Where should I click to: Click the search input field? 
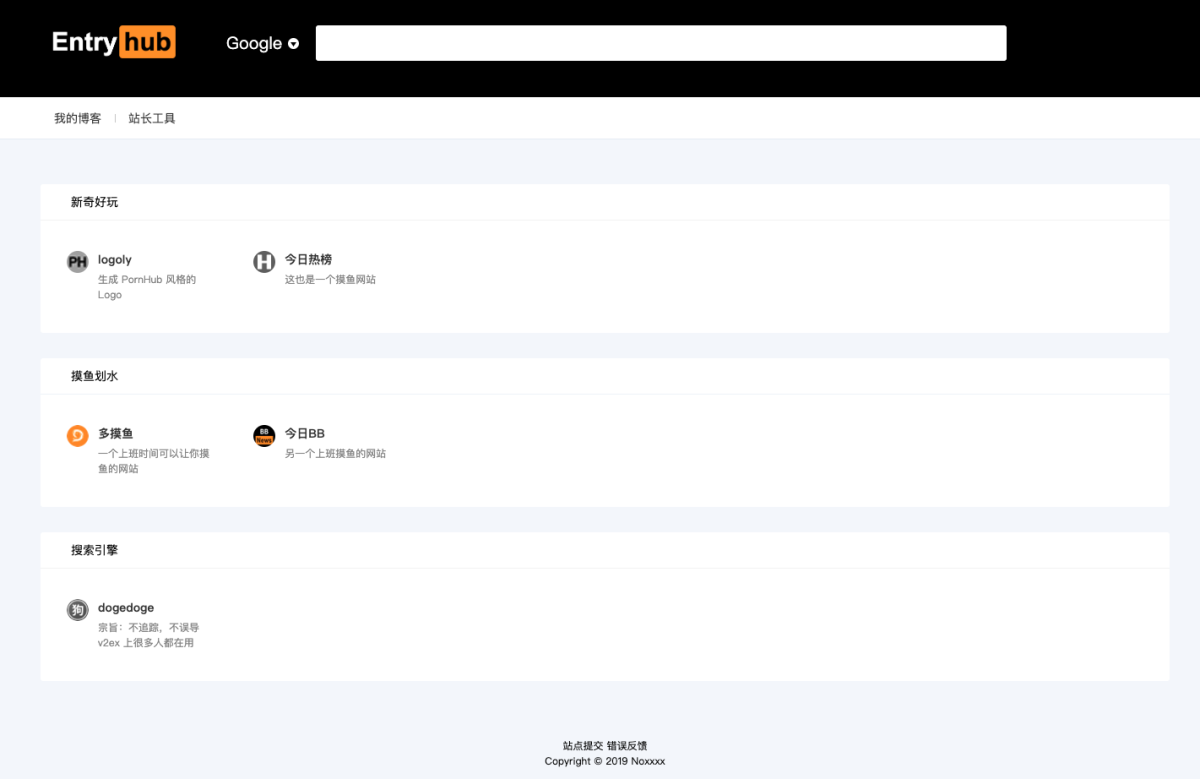[661, 43]
